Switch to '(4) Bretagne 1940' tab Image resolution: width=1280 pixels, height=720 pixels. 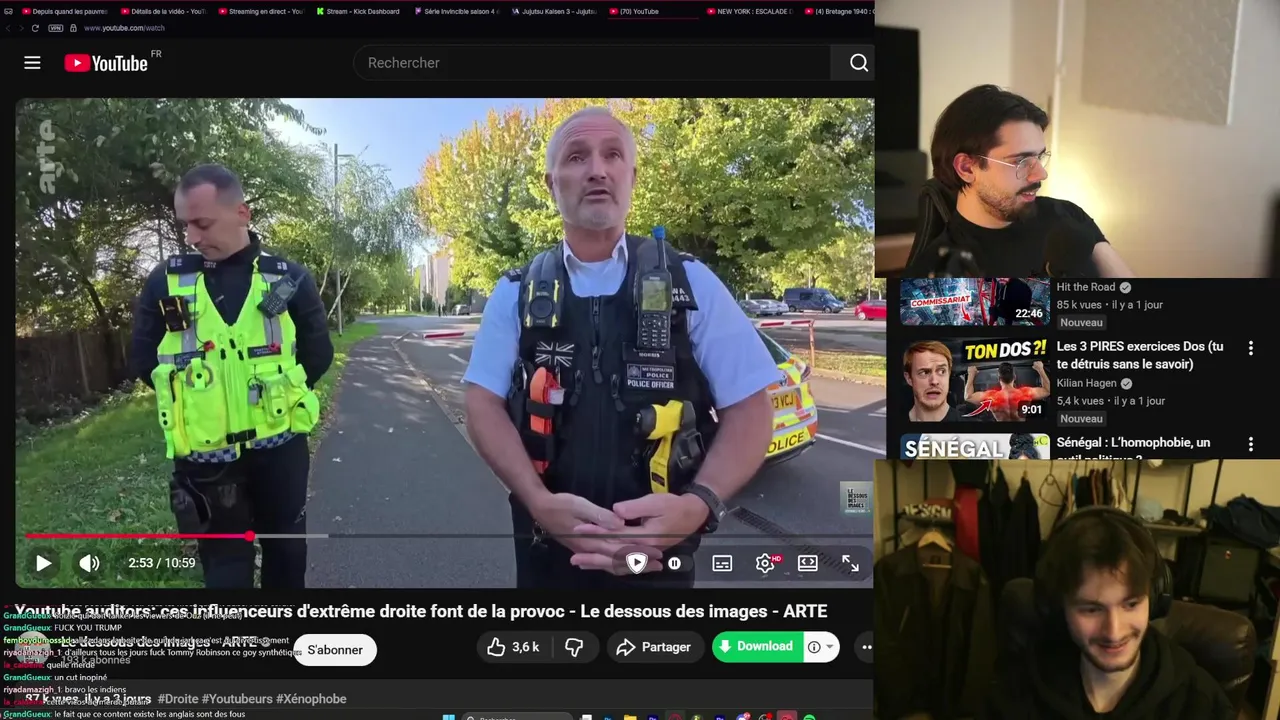point(838,11)
